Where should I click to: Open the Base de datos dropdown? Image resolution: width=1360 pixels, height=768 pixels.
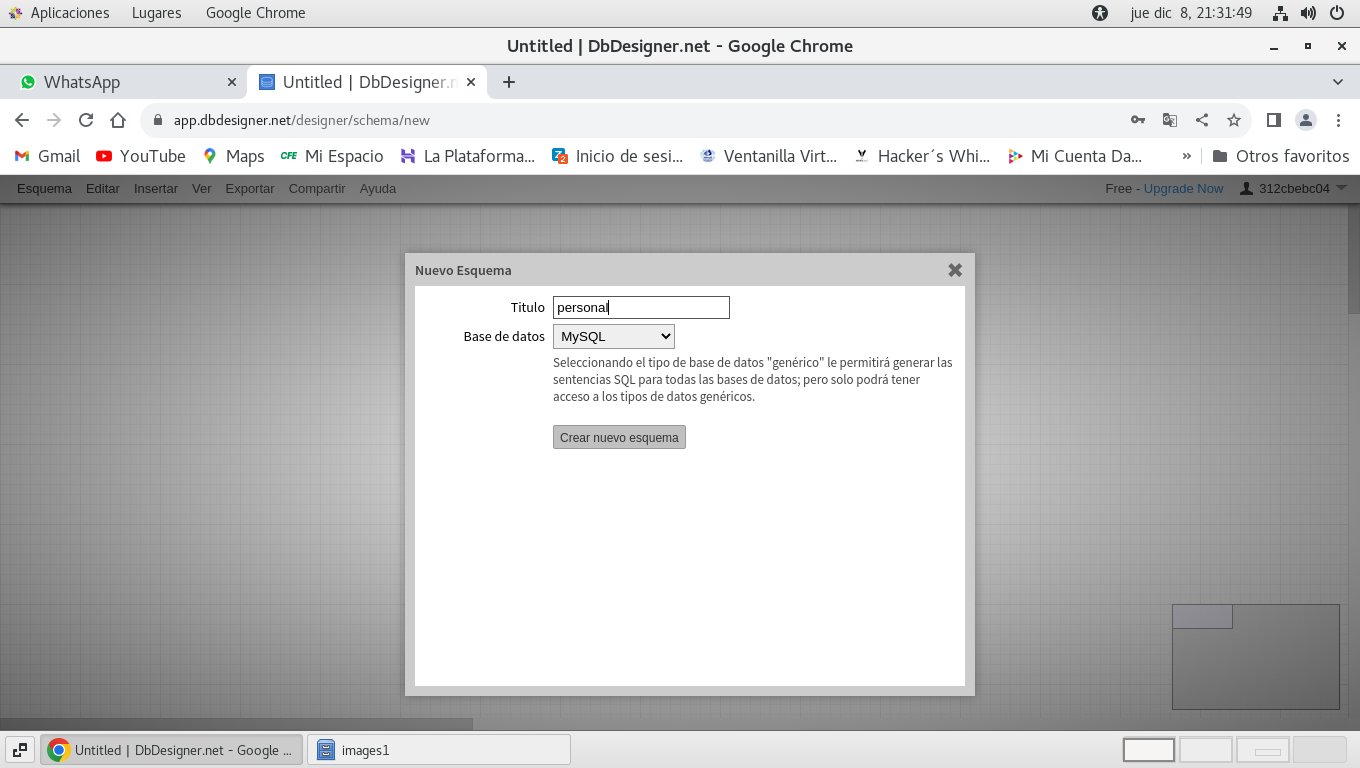click(614, 337)
